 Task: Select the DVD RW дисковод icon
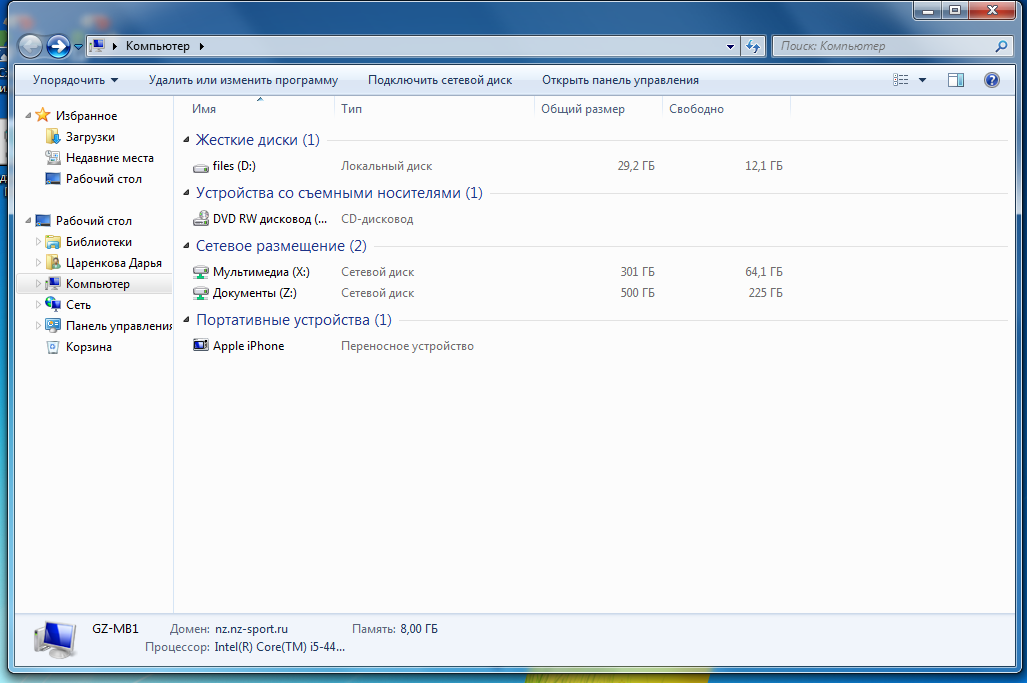click(x=200, y=219)
